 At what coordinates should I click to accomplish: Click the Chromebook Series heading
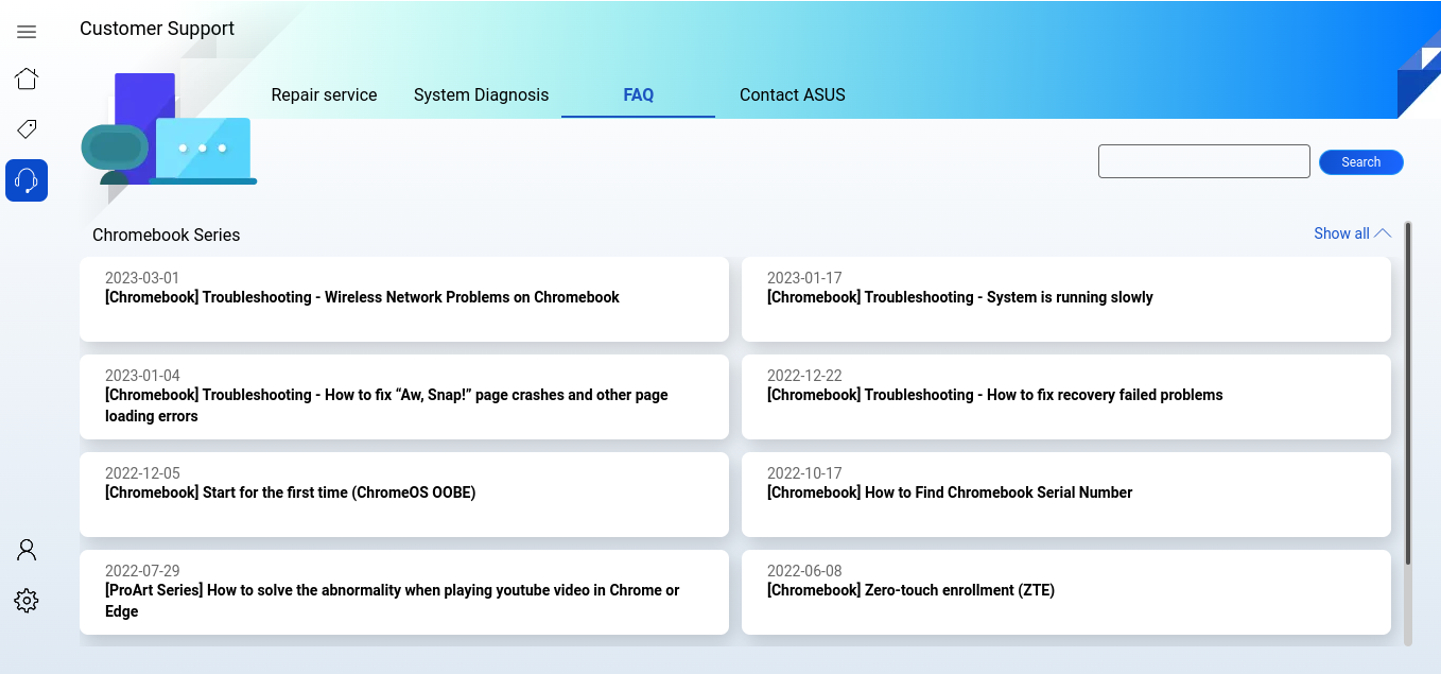click(166, 235)
